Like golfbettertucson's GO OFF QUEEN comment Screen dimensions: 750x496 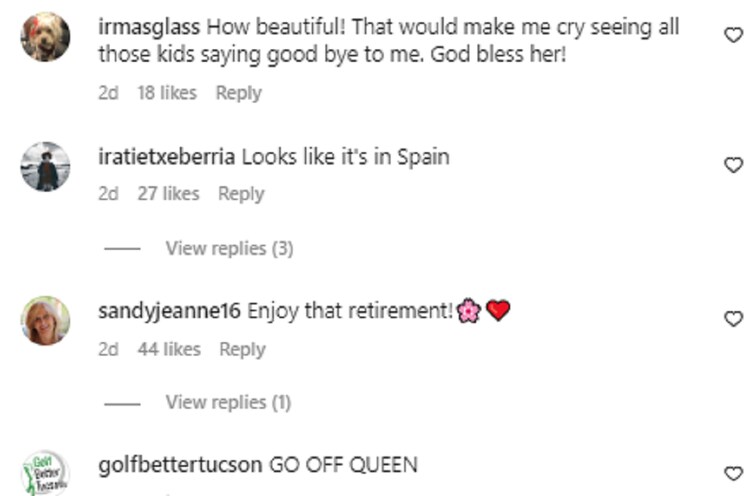point(733,474)
